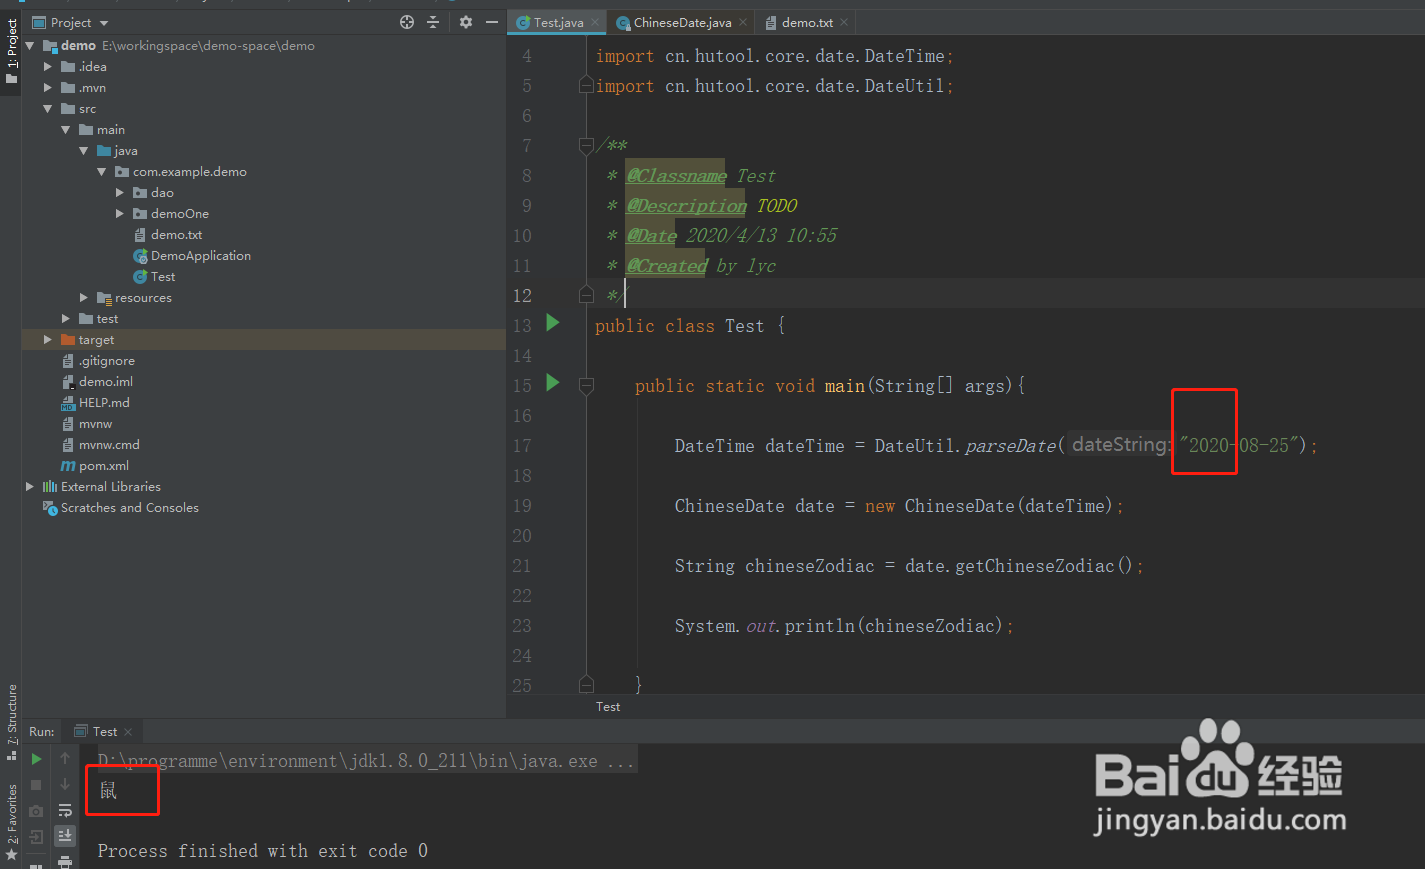Expand the target folder
Viewport: 1425px width, 869px height.
point(48,340)
